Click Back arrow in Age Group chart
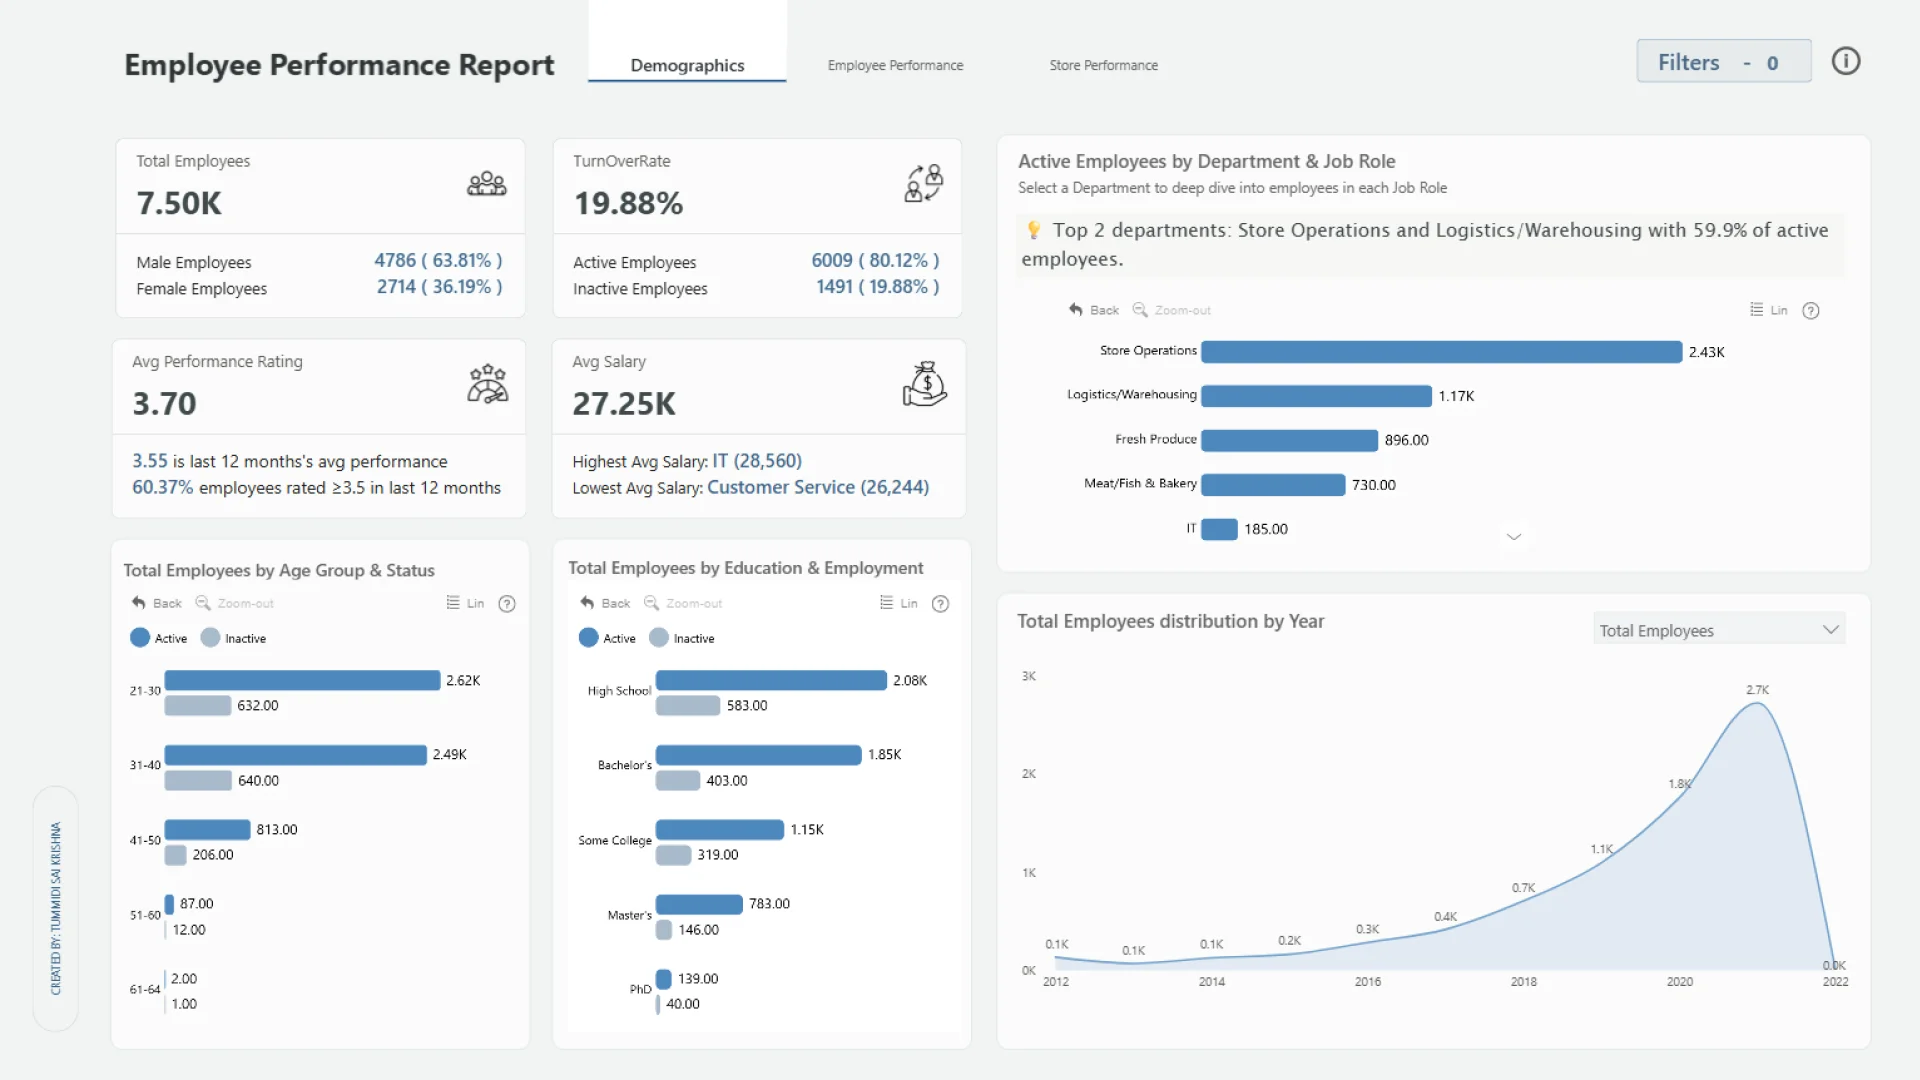 point(139,603)
